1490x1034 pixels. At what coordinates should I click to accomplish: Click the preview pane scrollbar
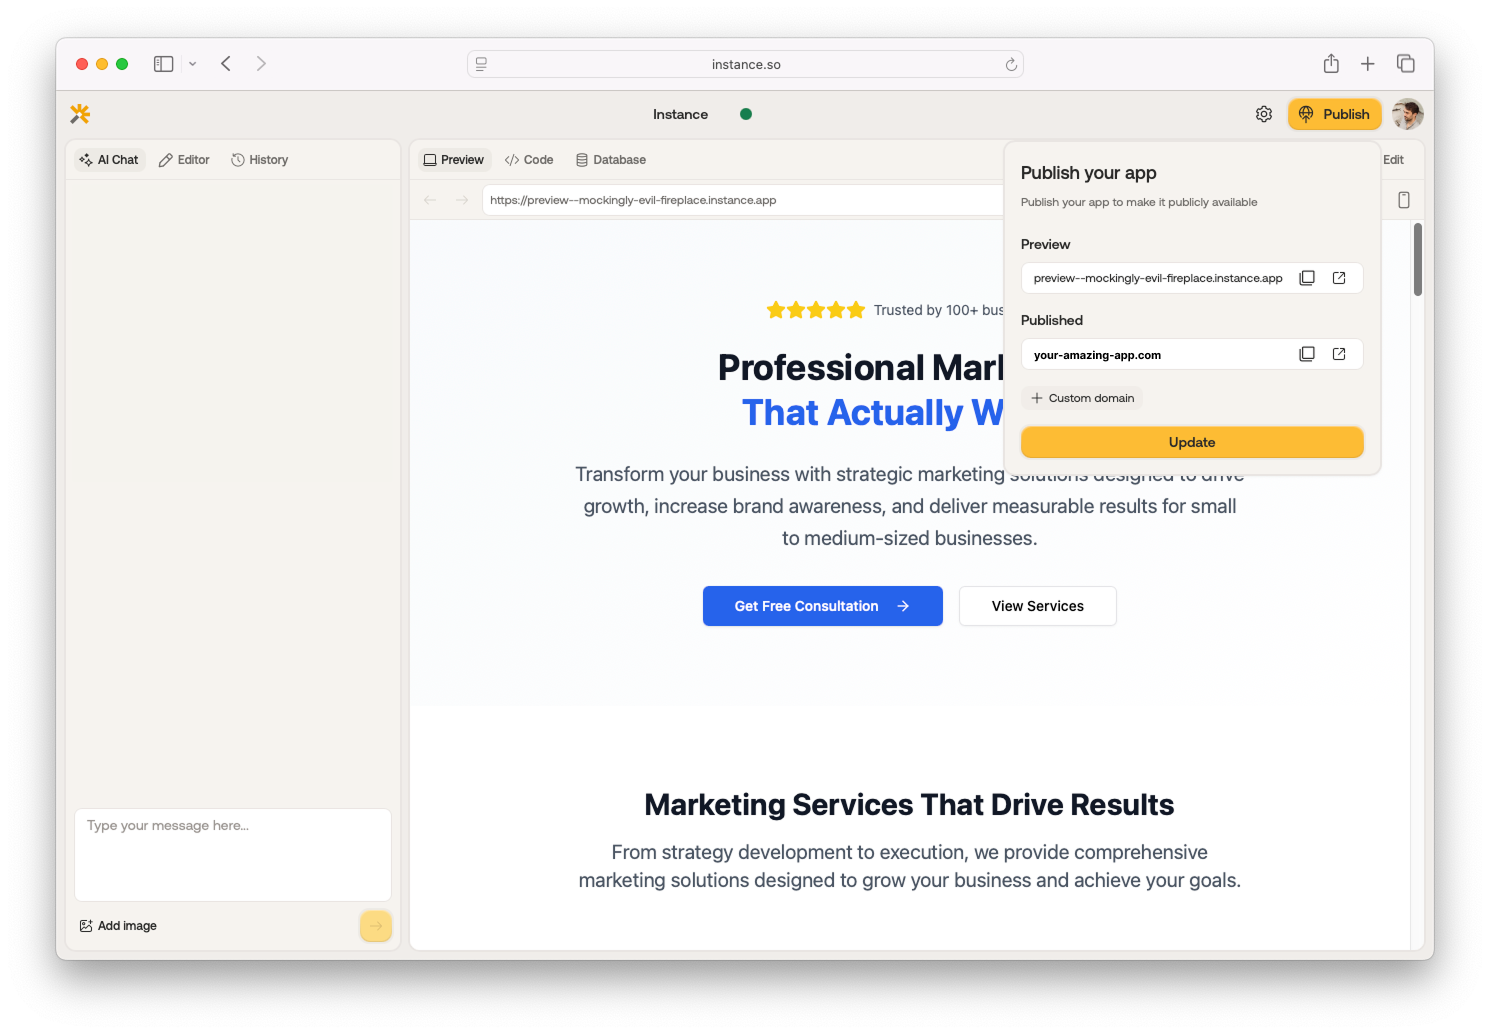(1417, 260)
